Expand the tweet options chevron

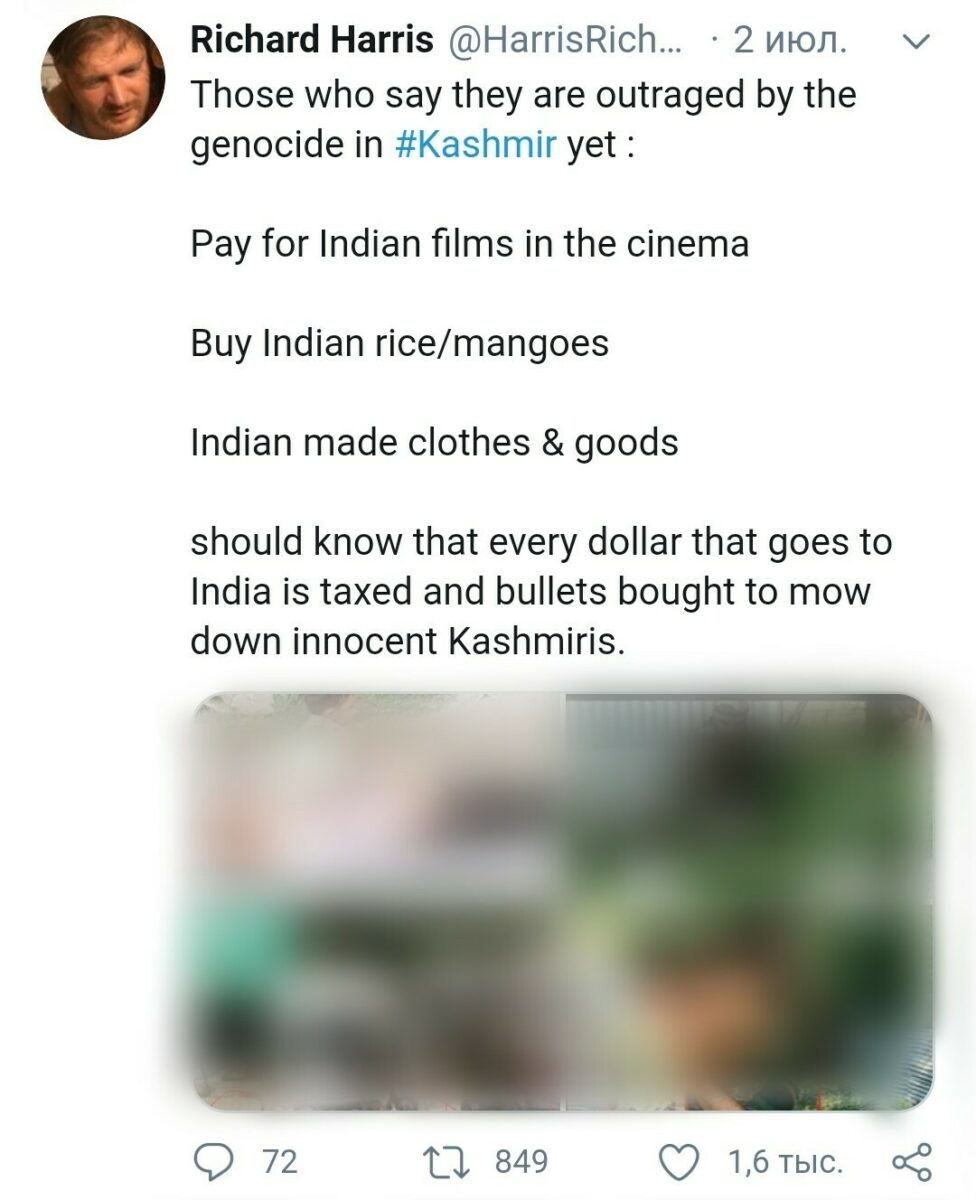pyautogui.click(x=916, y=42)
